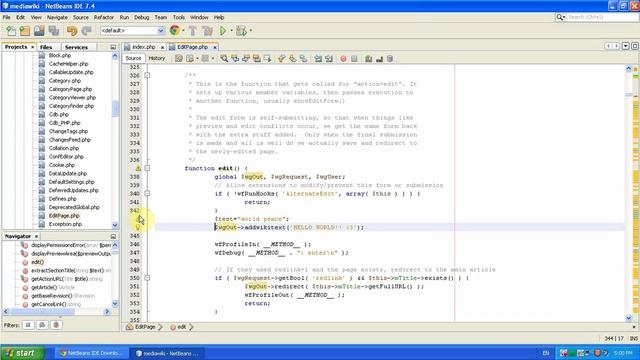Click the Toggle Bookmark icon
640x360 pixels.
[x=303, y=59]
